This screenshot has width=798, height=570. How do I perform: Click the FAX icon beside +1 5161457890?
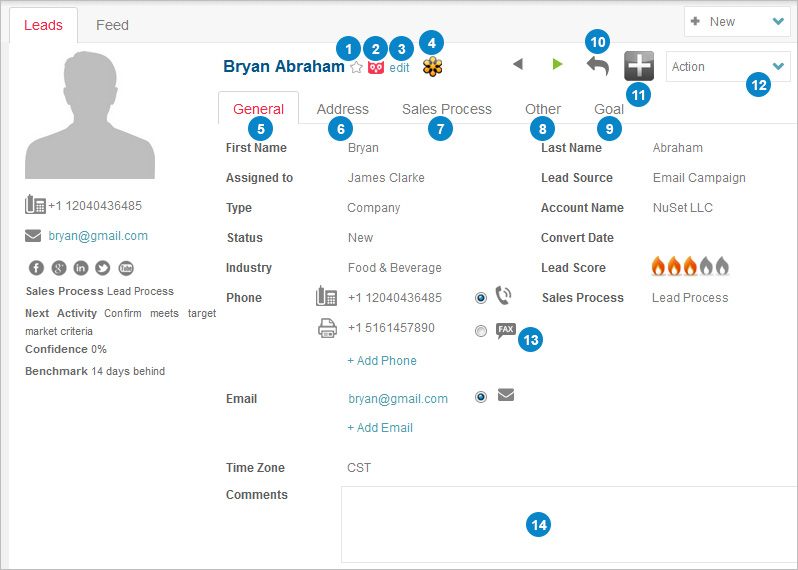point(506,331)
